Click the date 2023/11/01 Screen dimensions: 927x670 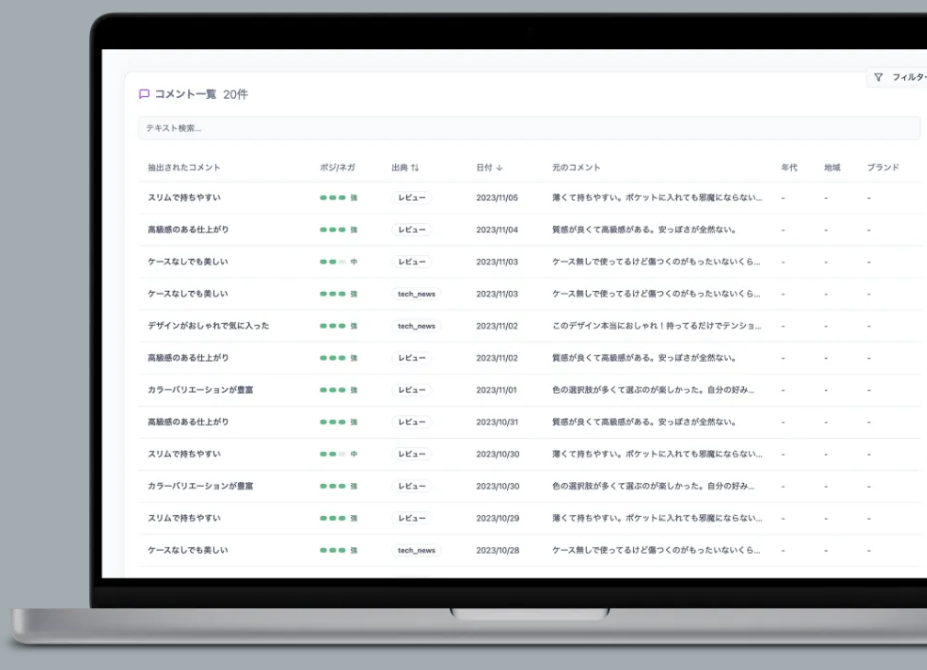click(497, 390)
